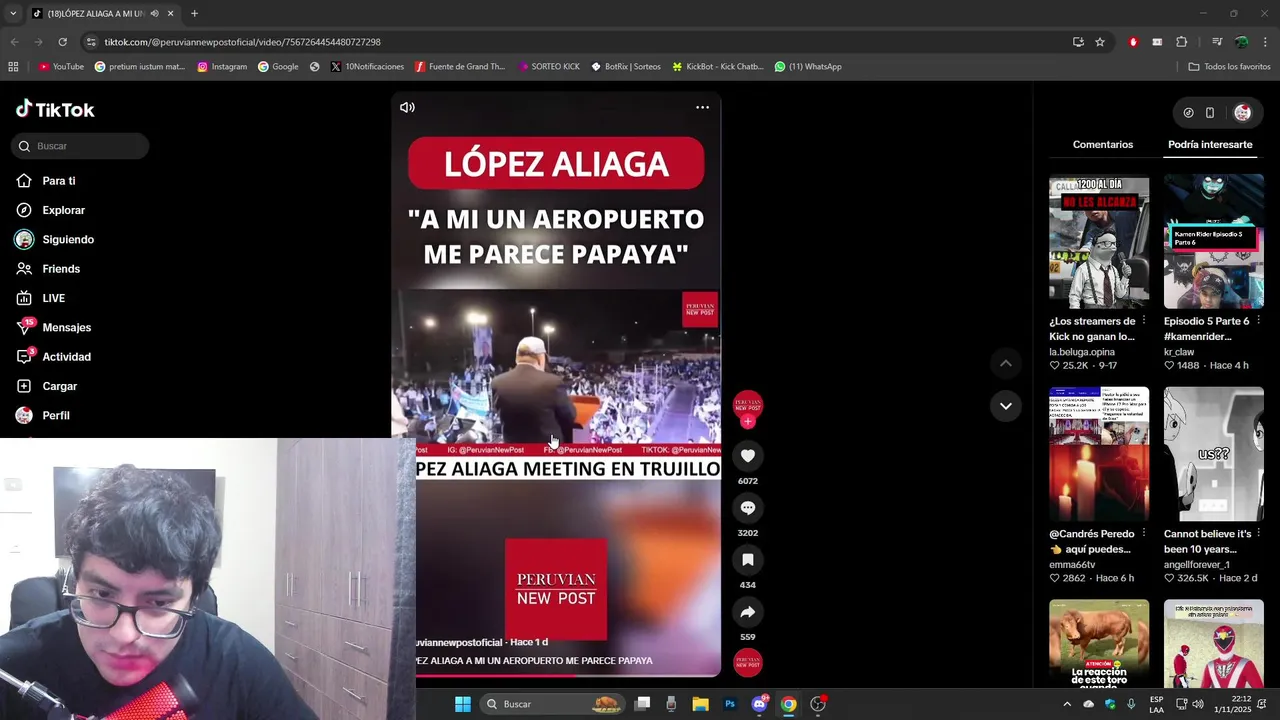Open the Windows Start menu
The image size is (1280, 720).
463,704
